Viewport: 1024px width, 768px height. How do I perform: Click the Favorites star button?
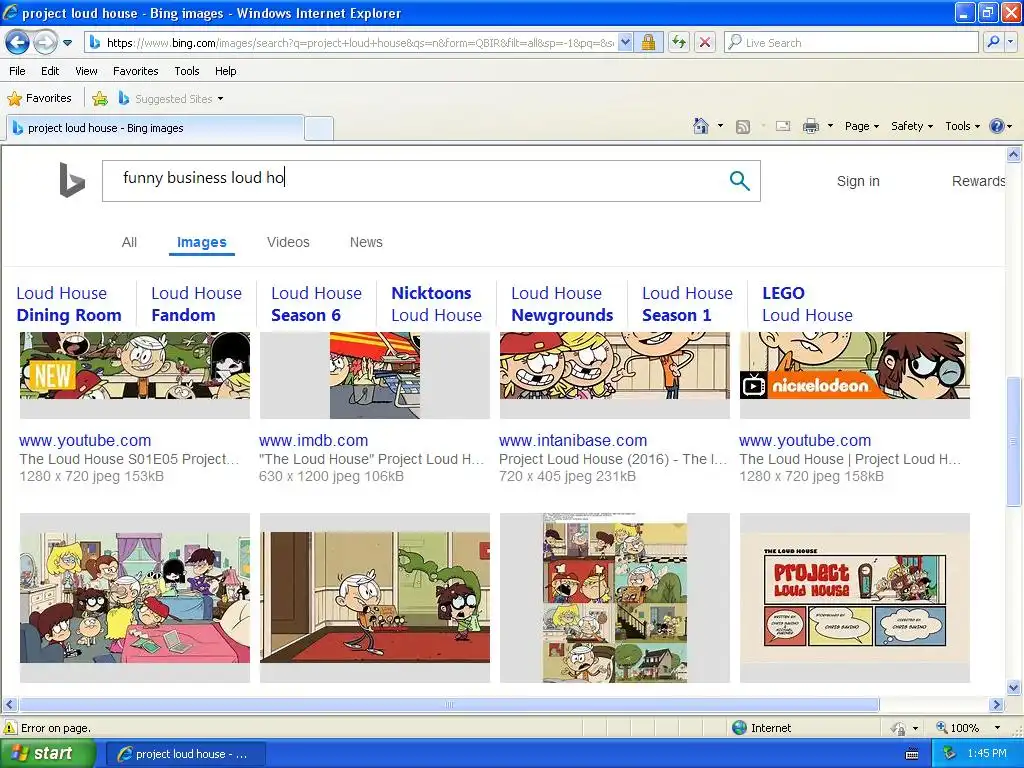(x=39, y=99)
